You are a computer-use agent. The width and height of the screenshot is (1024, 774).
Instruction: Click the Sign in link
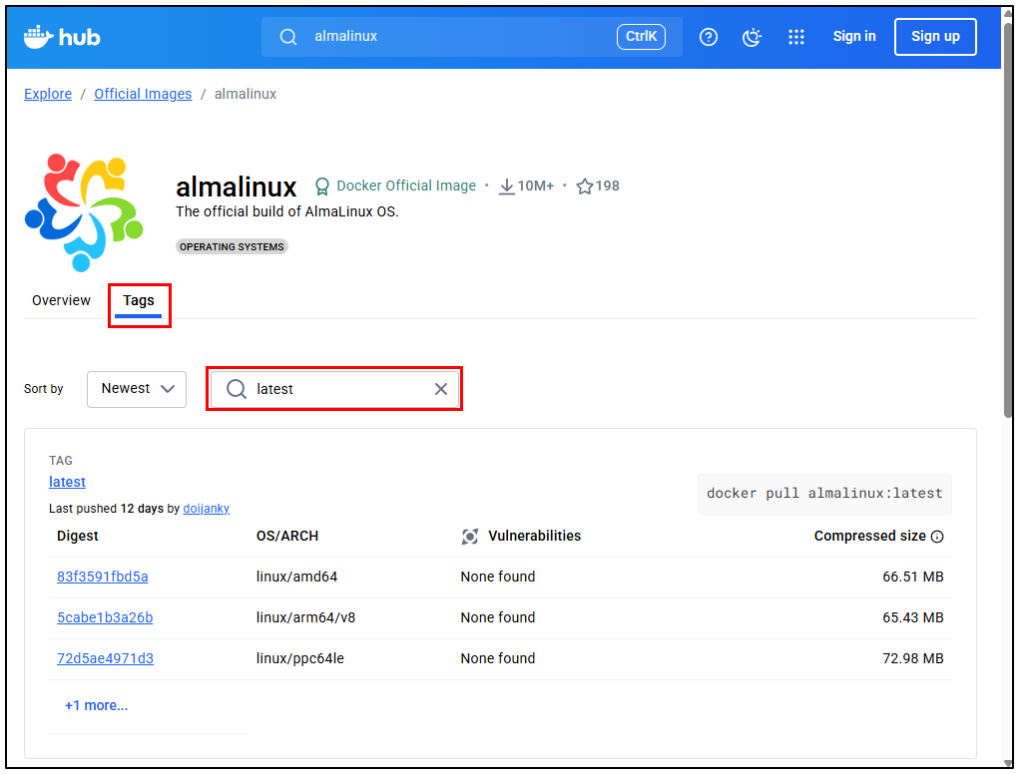click(854, 37)
